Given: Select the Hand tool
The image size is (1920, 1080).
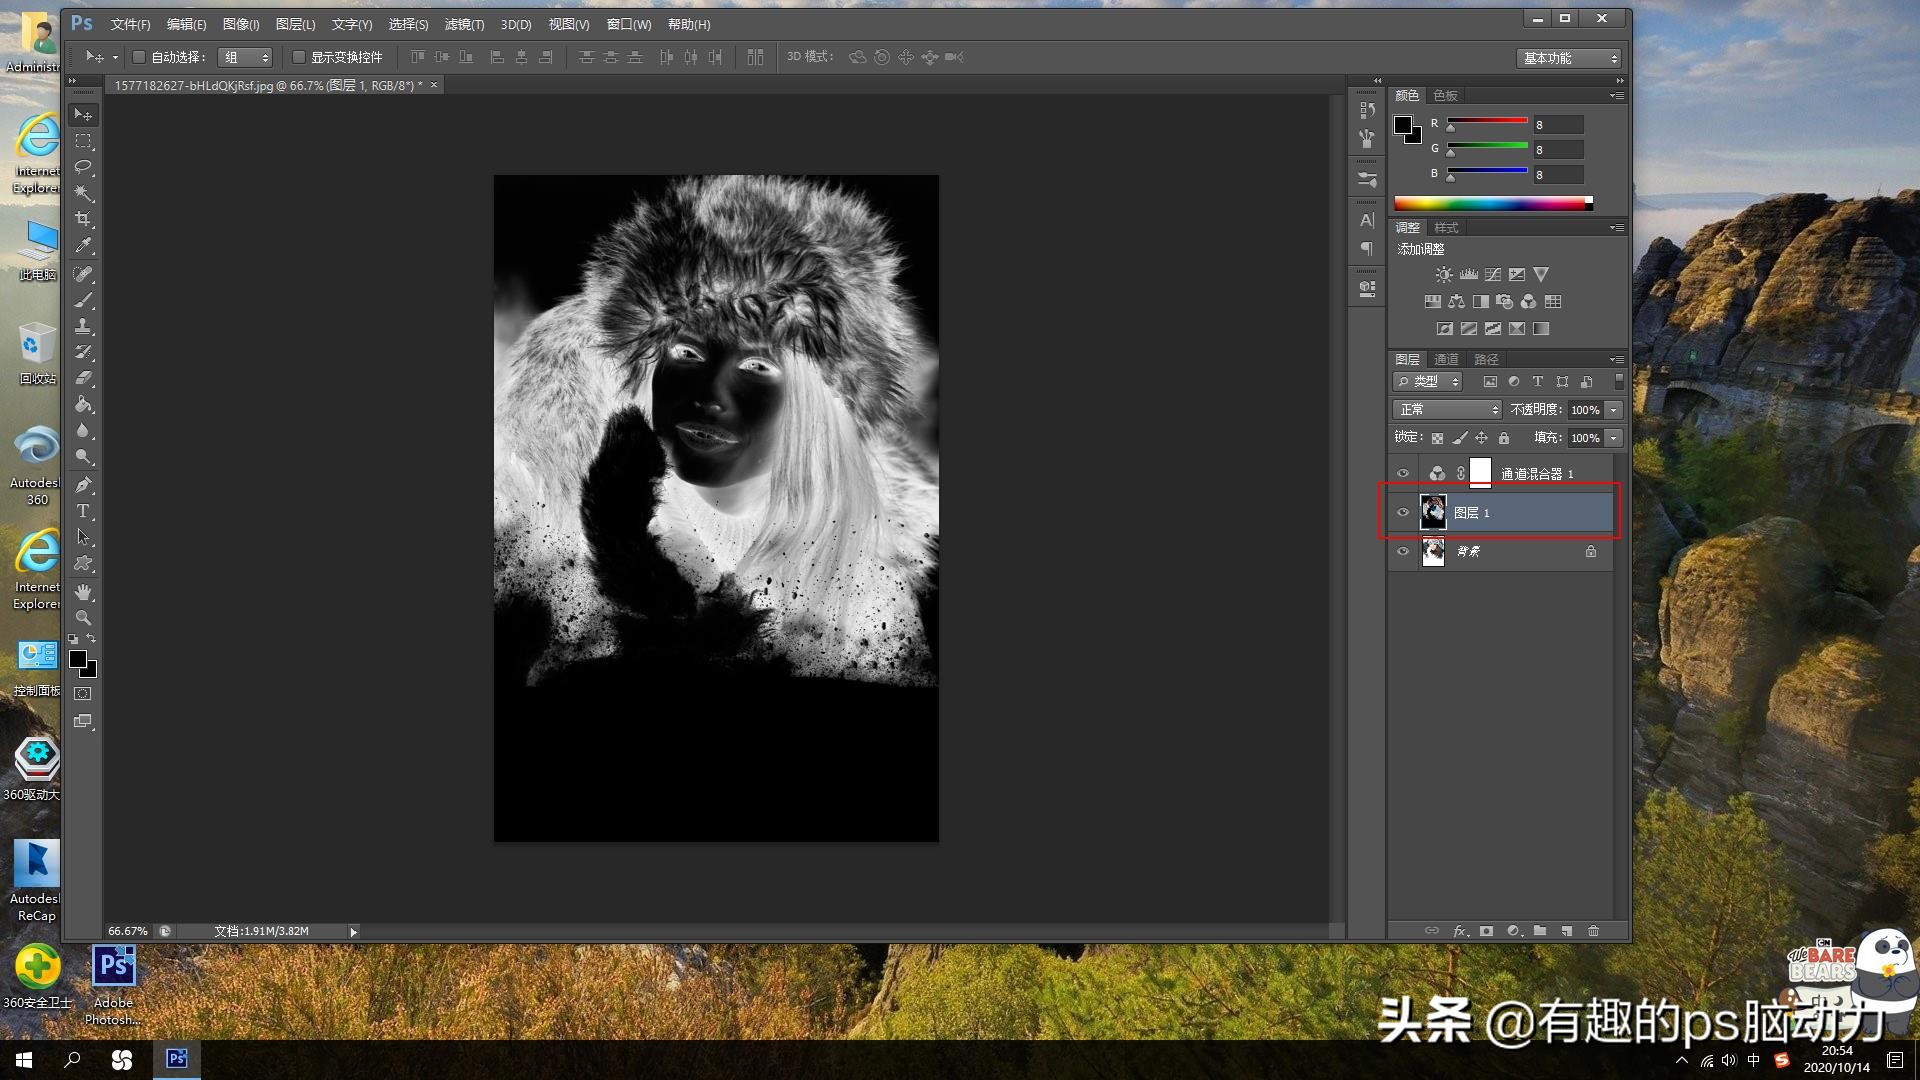Looking at the screenshot, I should [83, 592].
